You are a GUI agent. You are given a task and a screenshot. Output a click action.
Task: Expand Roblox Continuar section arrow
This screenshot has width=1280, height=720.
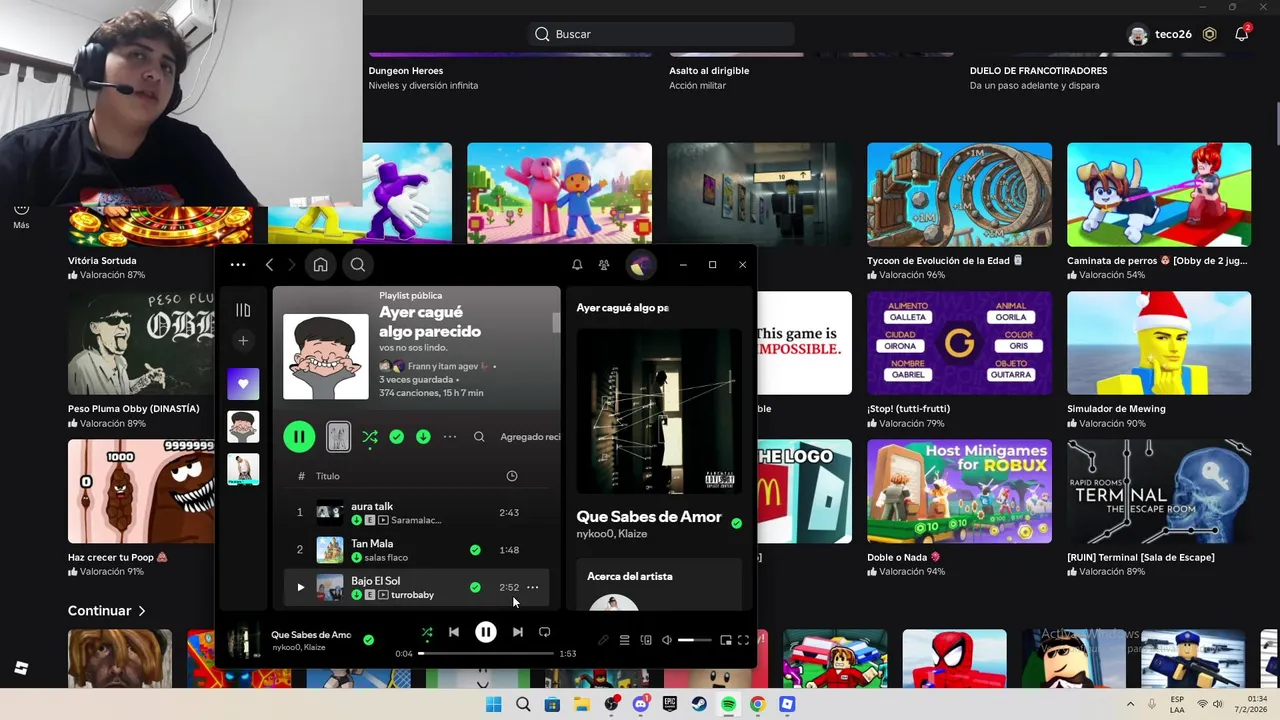click(x=142, y=610)
